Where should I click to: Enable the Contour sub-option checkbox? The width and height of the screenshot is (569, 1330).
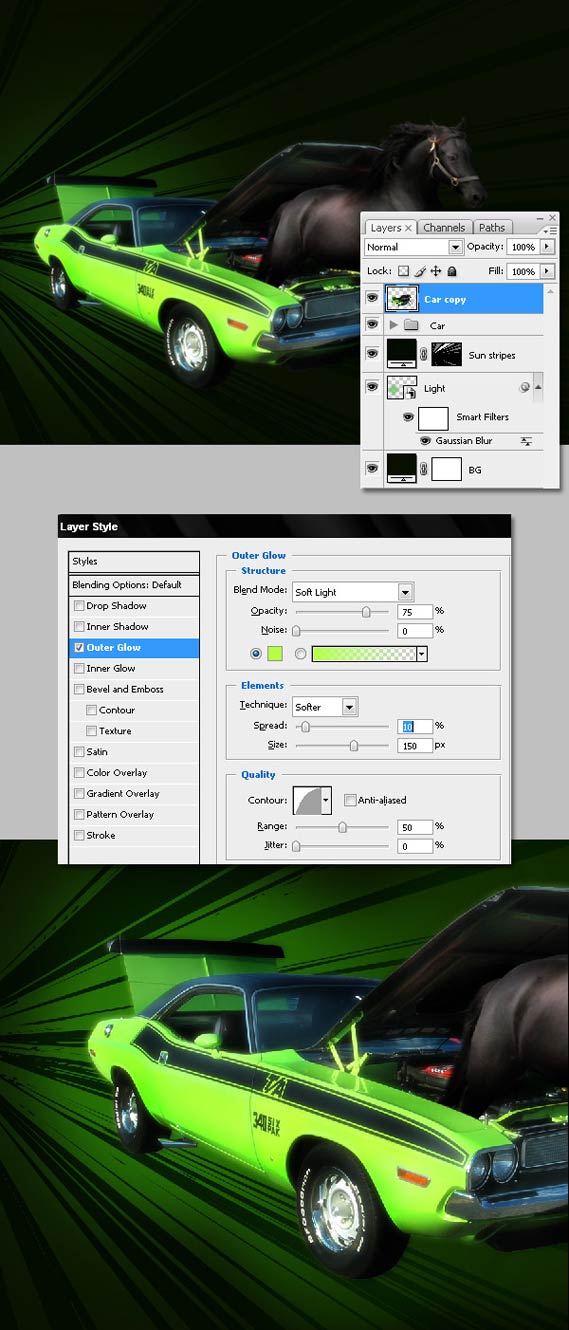92,711
